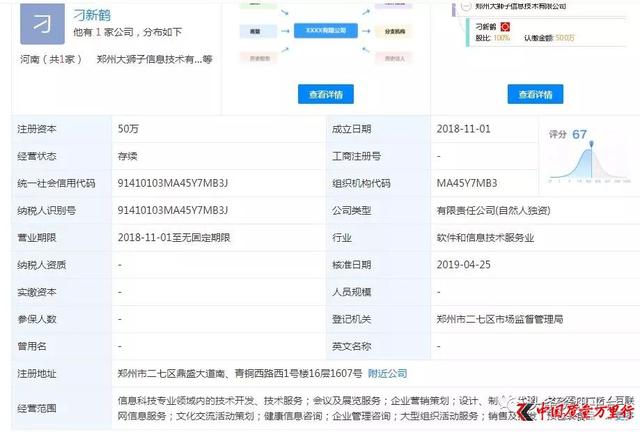Click the 注册地址 label cell
This screenshot has width=640, height=432.
click(62, 373)
